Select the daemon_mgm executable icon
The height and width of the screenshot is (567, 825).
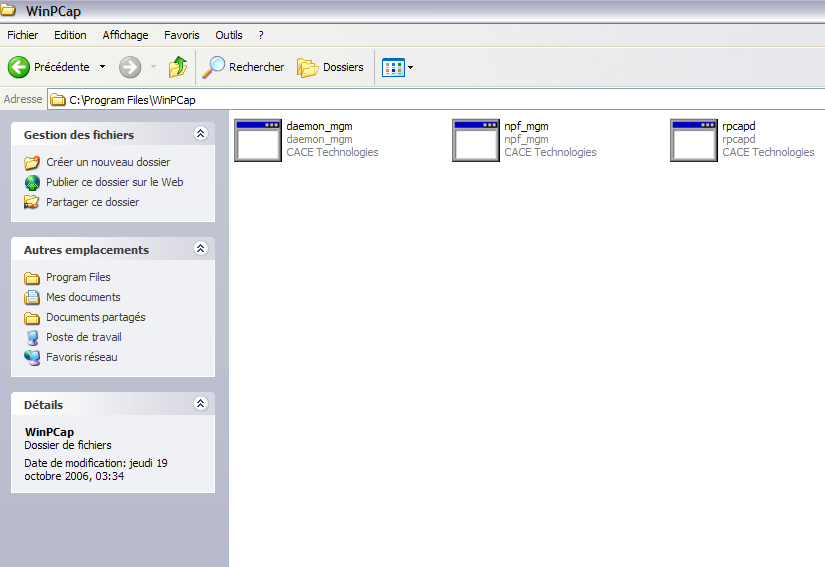pyautogui.click(x=258, y=140)
